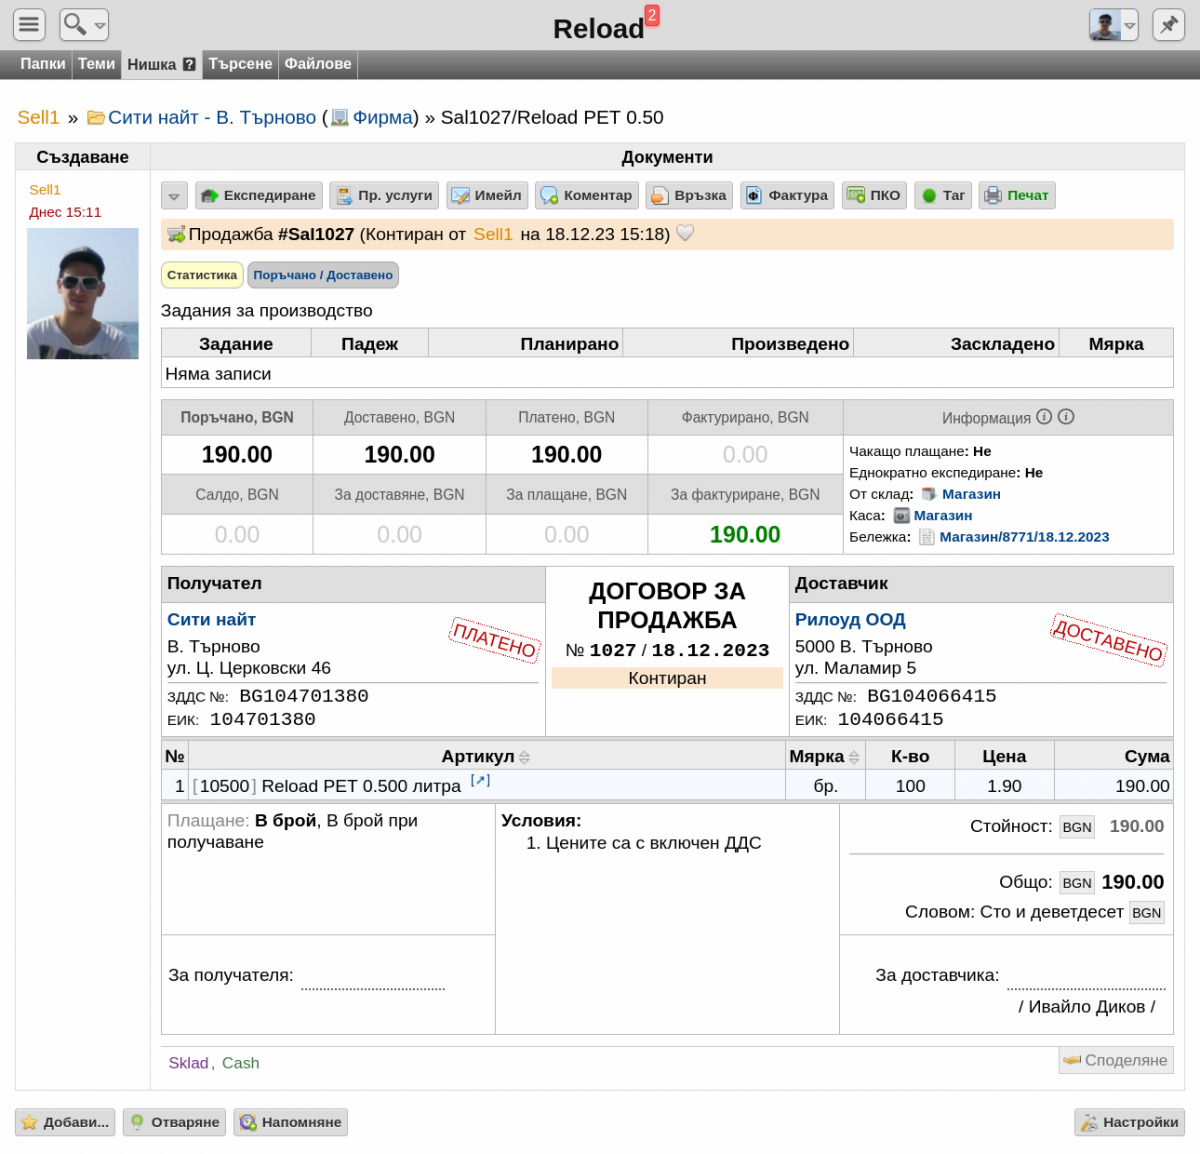
Task: Open the hamburger menu icon
Action: (x=29, y=24)
